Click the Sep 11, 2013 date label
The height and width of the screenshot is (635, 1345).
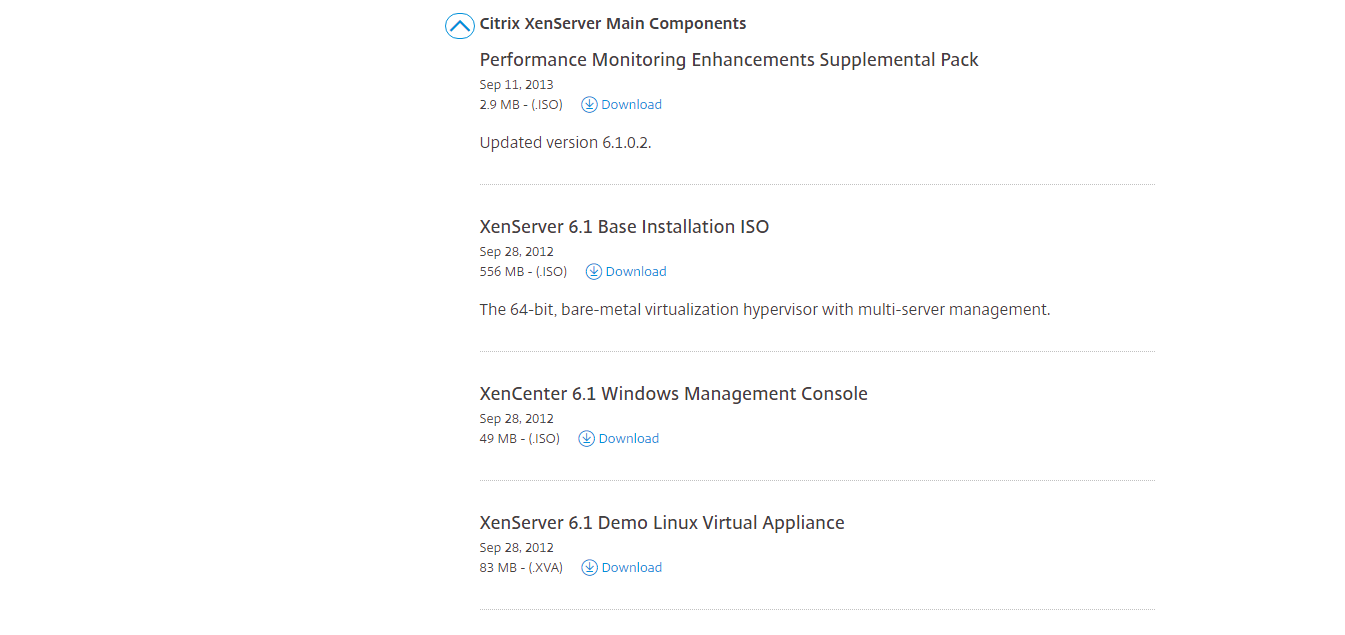click(x=516, y=85)
